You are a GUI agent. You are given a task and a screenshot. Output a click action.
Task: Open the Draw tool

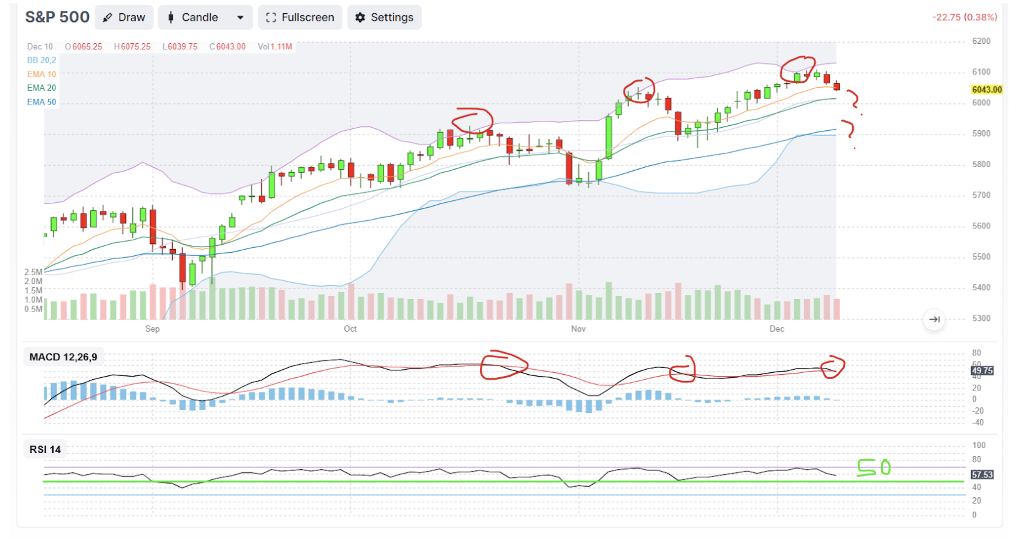(124, 18)
